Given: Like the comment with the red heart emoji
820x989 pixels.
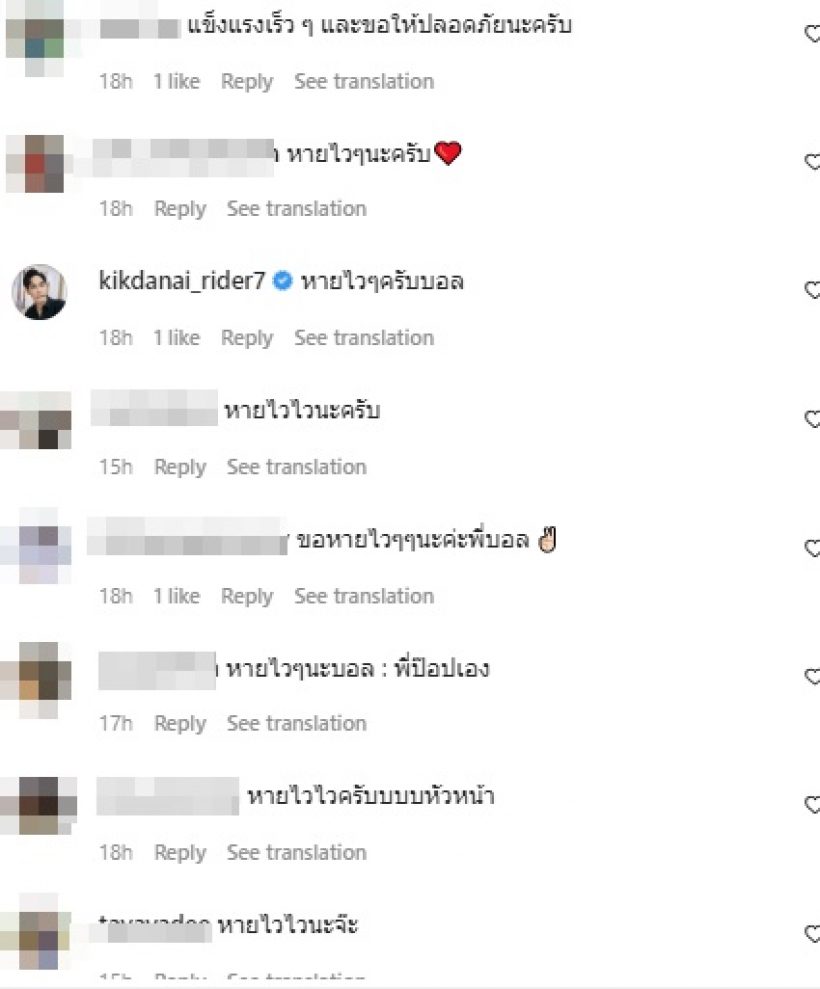Looking at the screenshot, I should point(813,161).
